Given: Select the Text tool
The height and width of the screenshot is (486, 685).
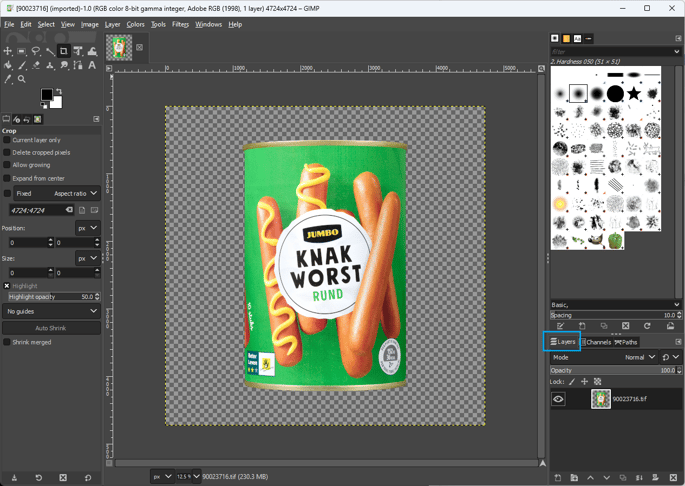Looking at the screenshot, I should coord(92,66).
